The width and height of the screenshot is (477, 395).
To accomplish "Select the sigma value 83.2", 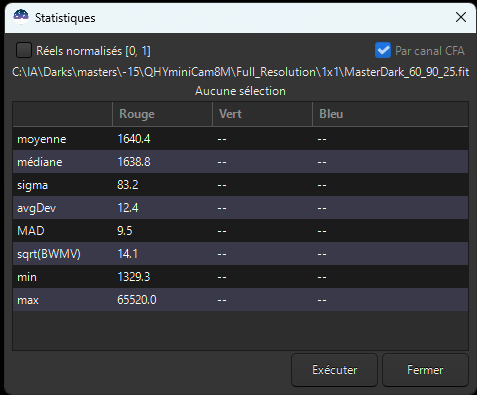I will coord(128,185).
